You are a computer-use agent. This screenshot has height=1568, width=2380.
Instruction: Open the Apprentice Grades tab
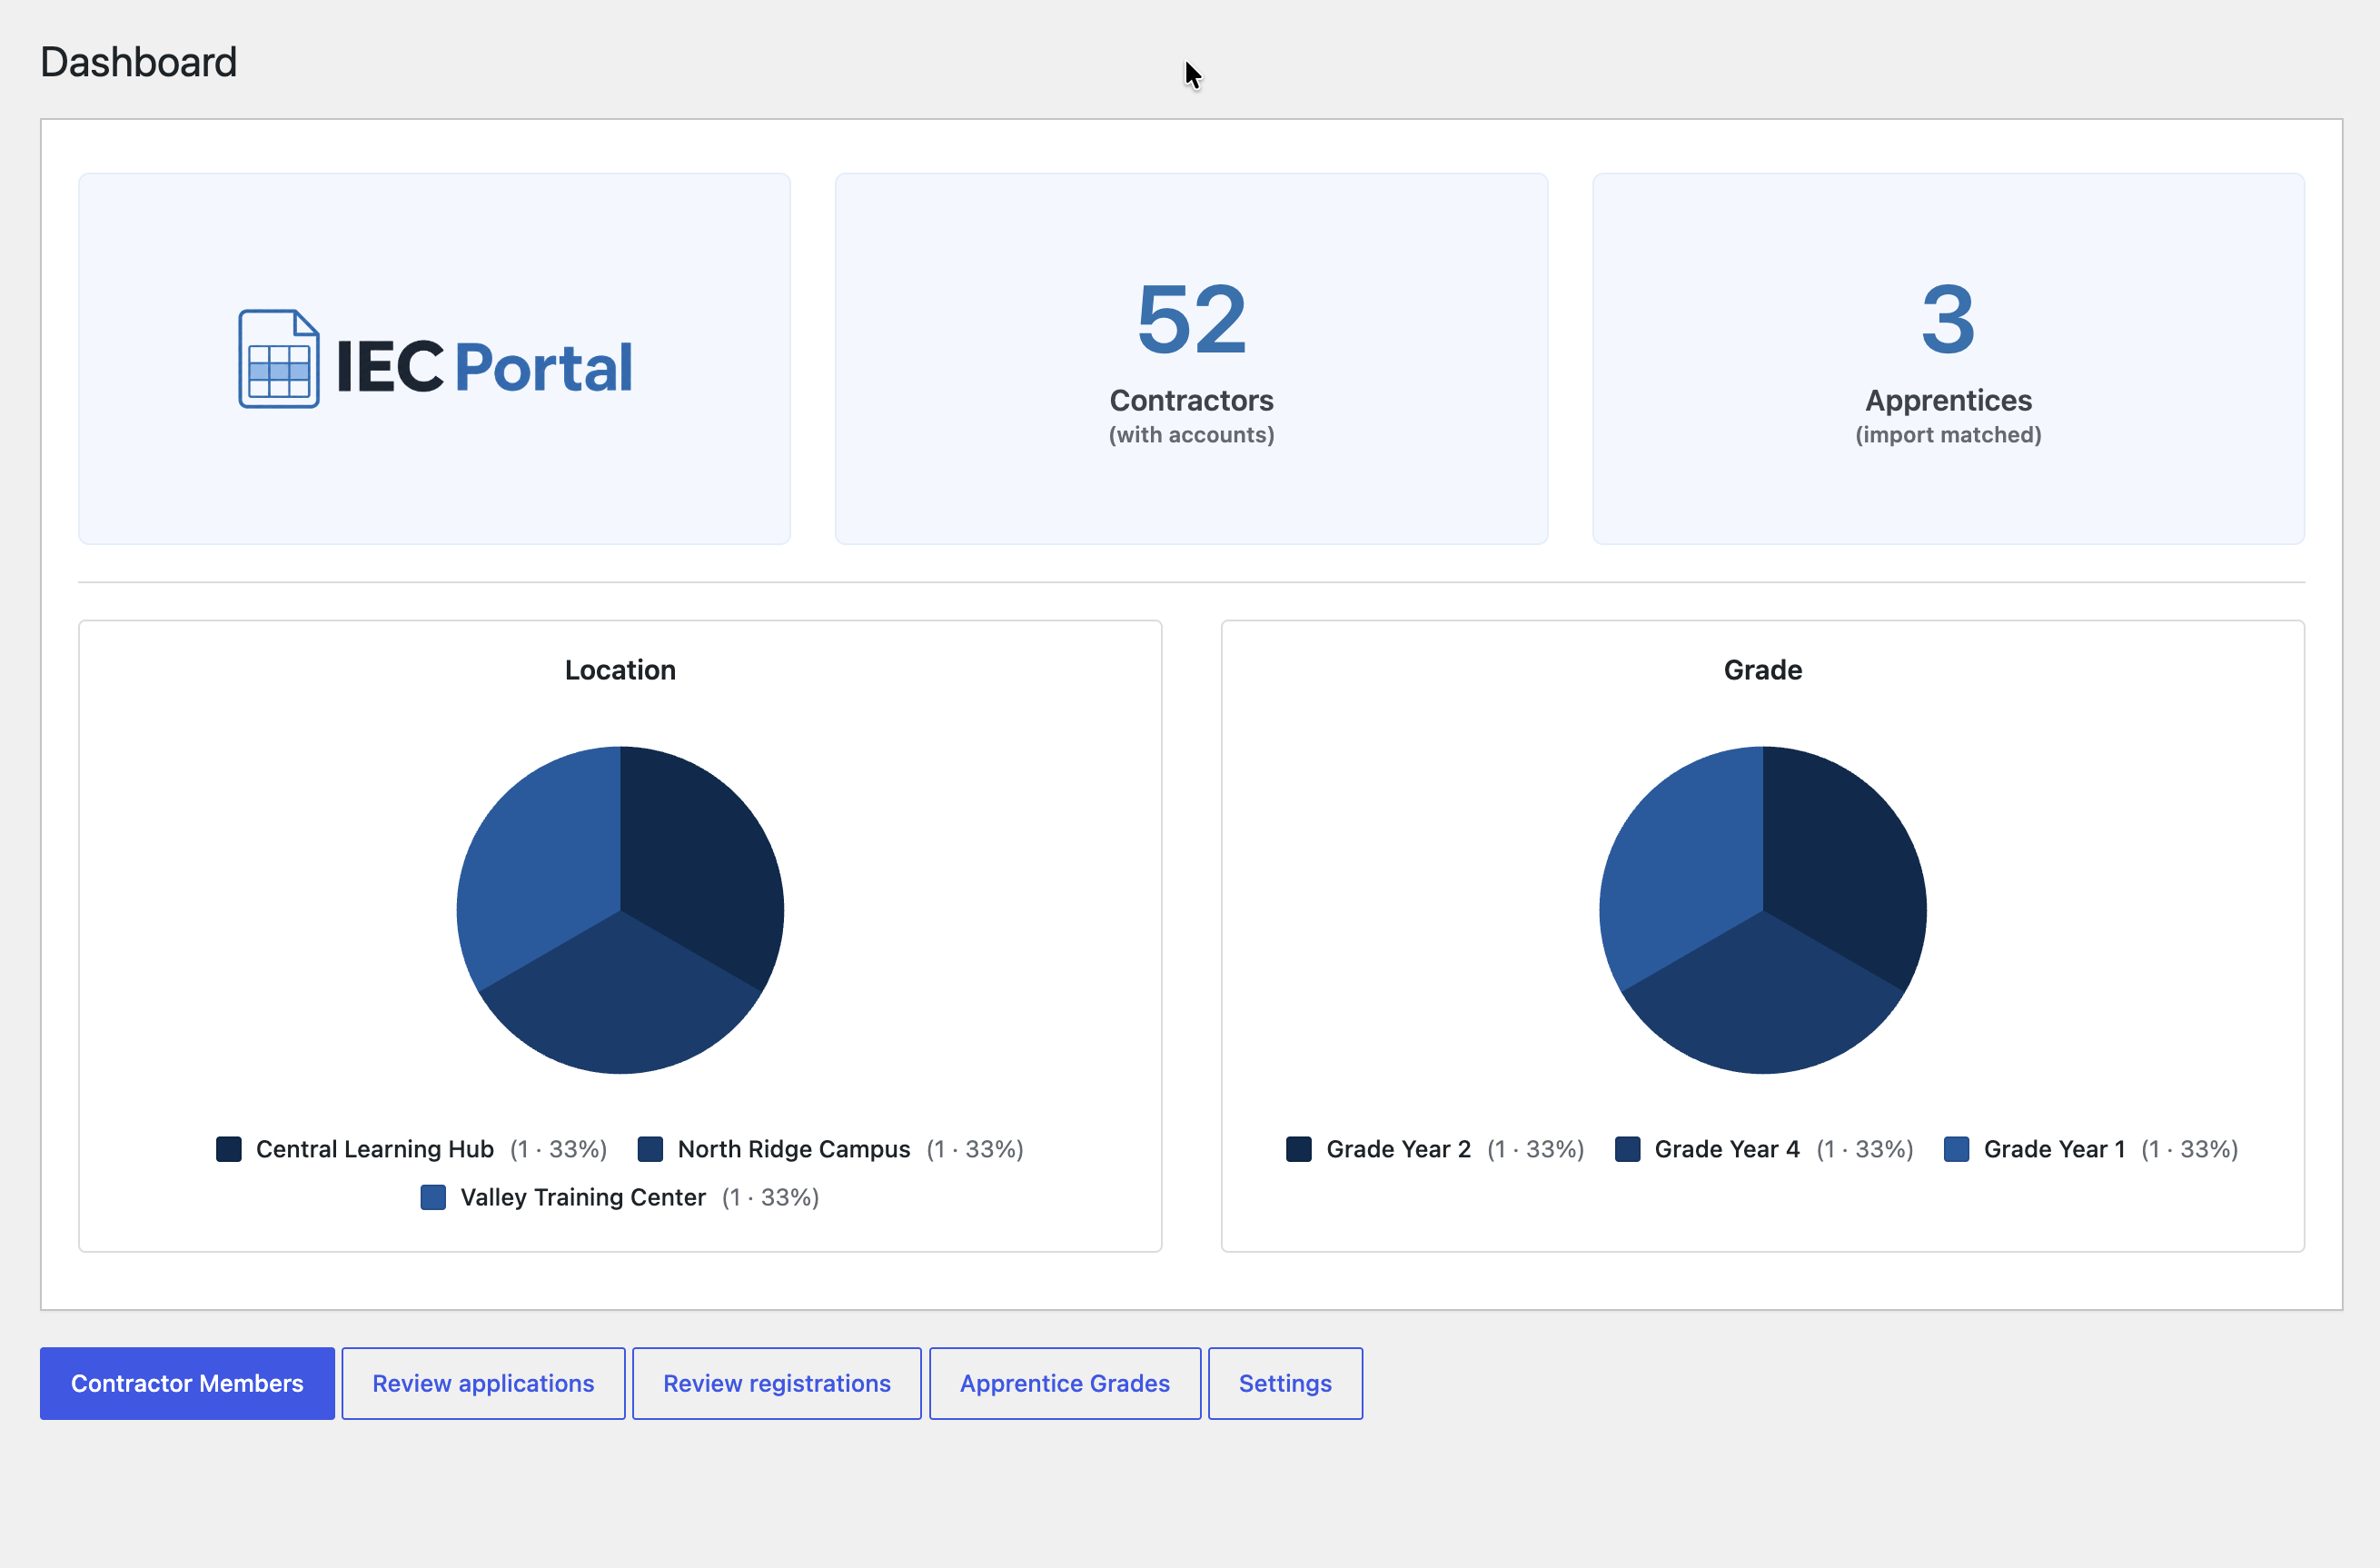tap(1065, 1383)
